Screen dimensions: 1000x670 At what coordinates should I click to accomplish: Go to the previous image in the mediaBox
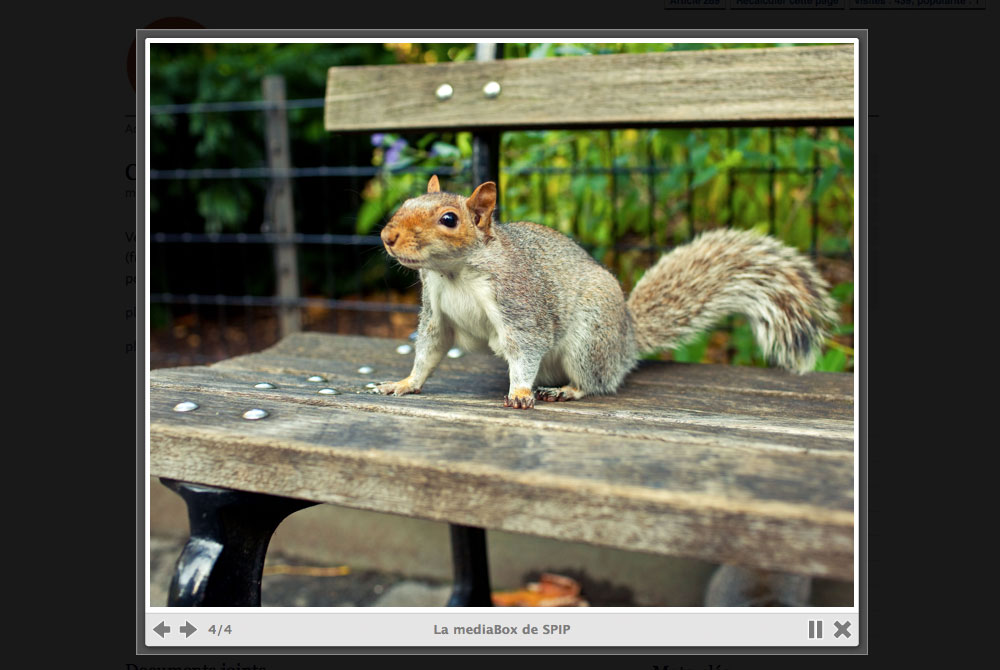[x=161, y=629]
